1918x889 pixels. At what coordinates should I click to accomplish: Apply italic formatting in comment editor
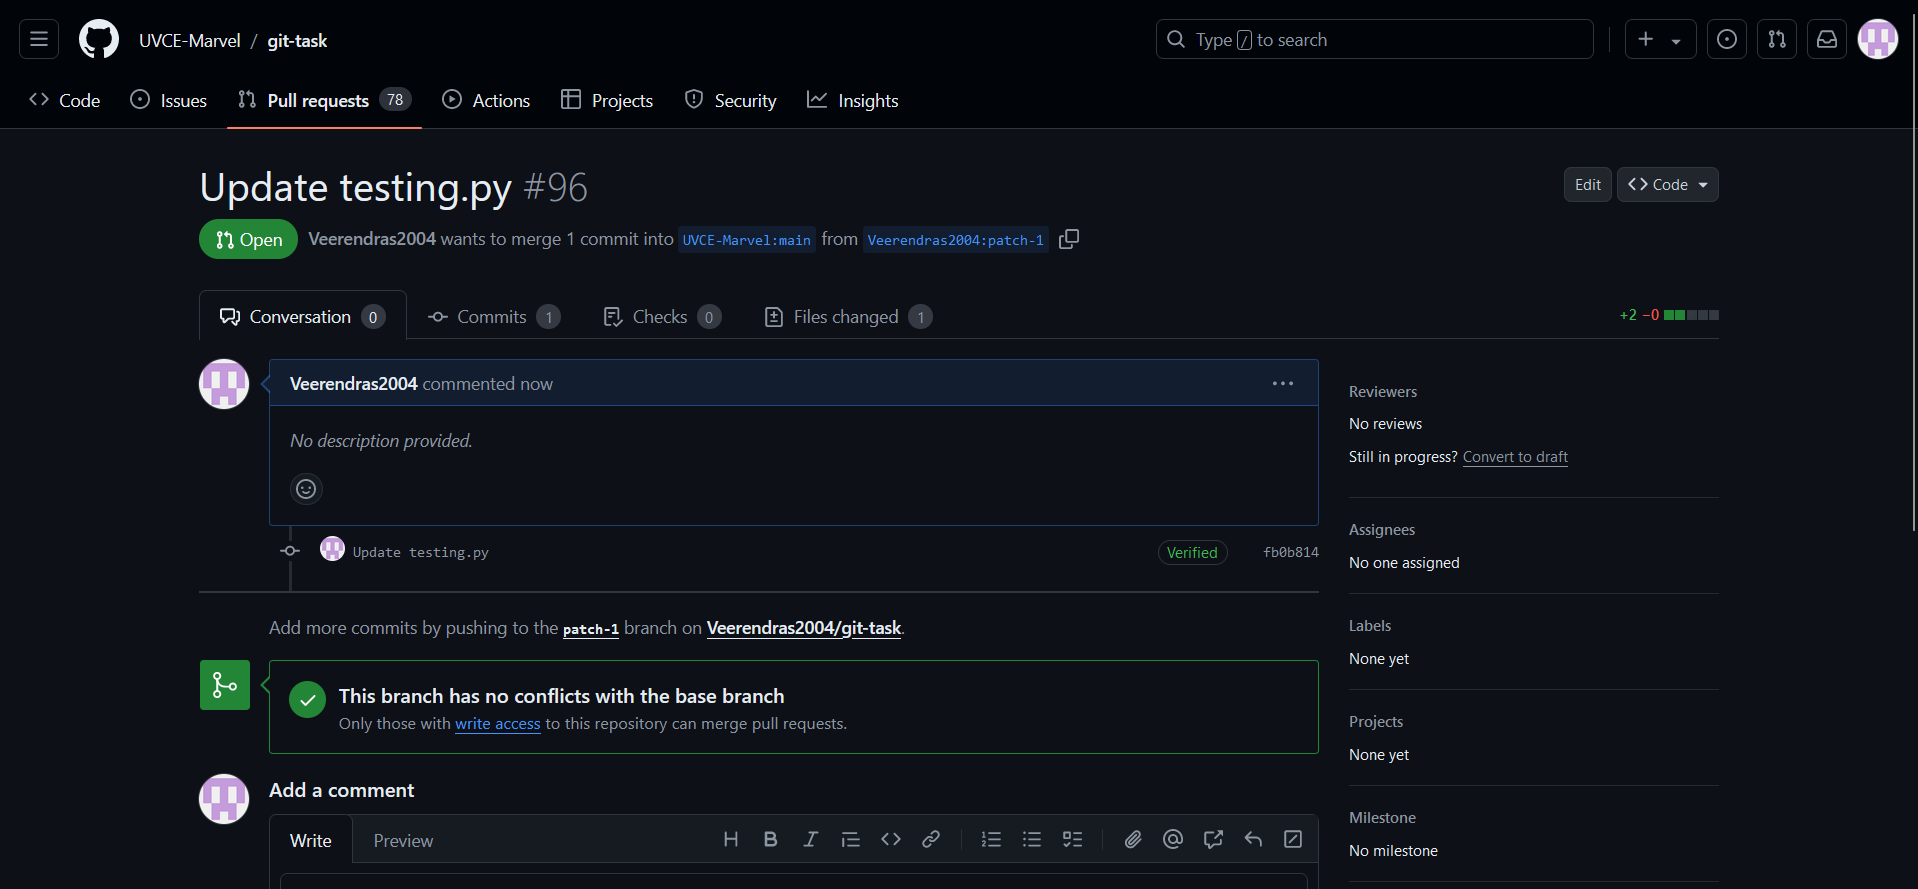tap(811, 839)
